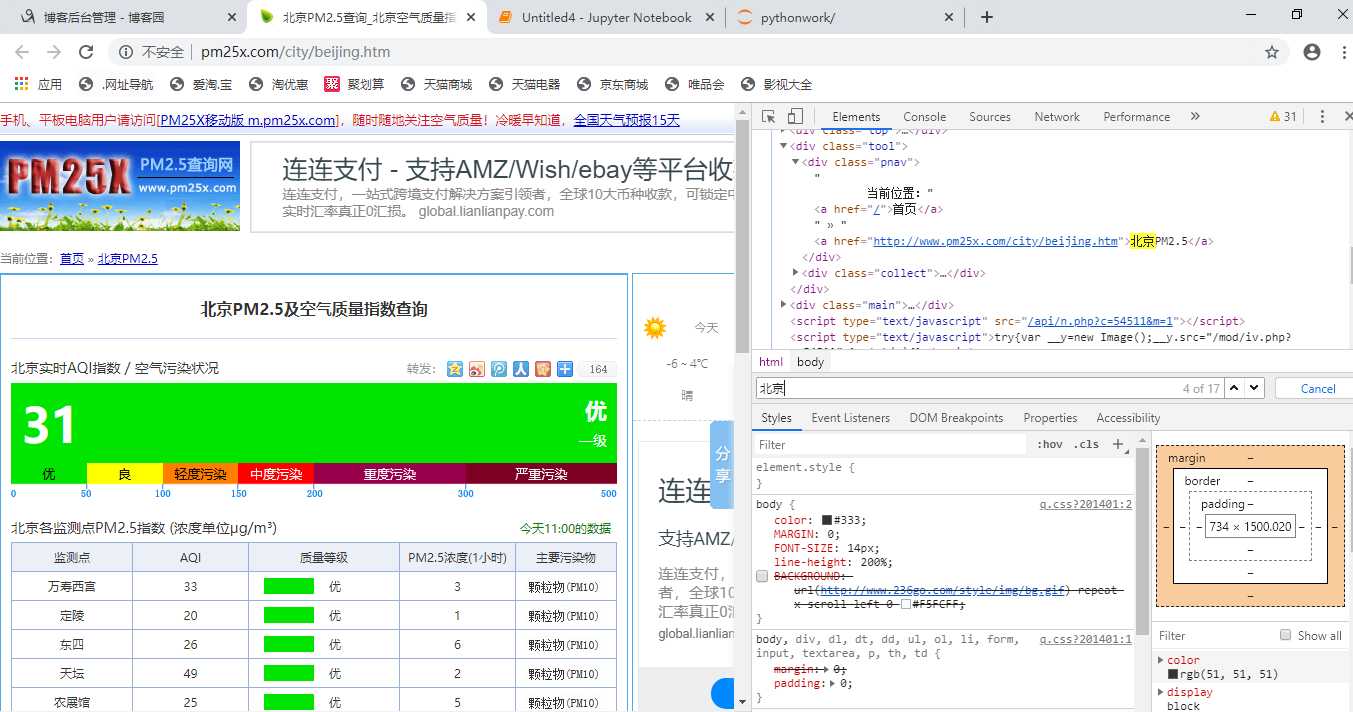Switch to the Console tab
This screenshot has width=1353, height=712.
point(924,116)
